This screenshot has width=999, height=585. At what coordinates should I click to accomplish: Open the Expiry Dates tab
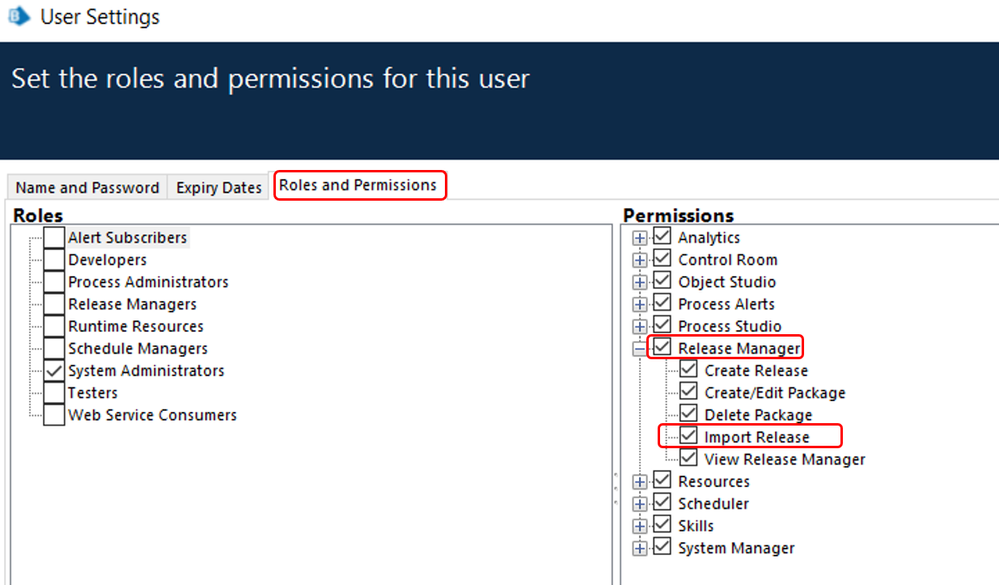pos(219,188)
